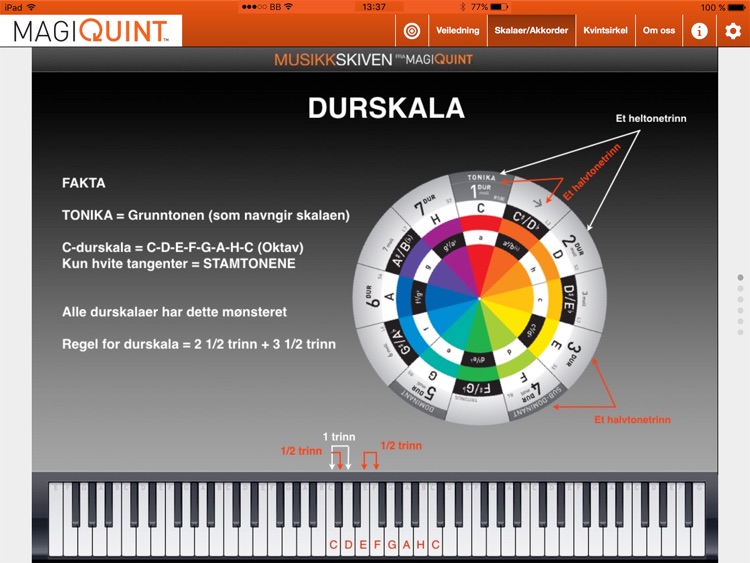Open the target disc icon in the top bar
750x563 pixels.
[x=412, y=31]
